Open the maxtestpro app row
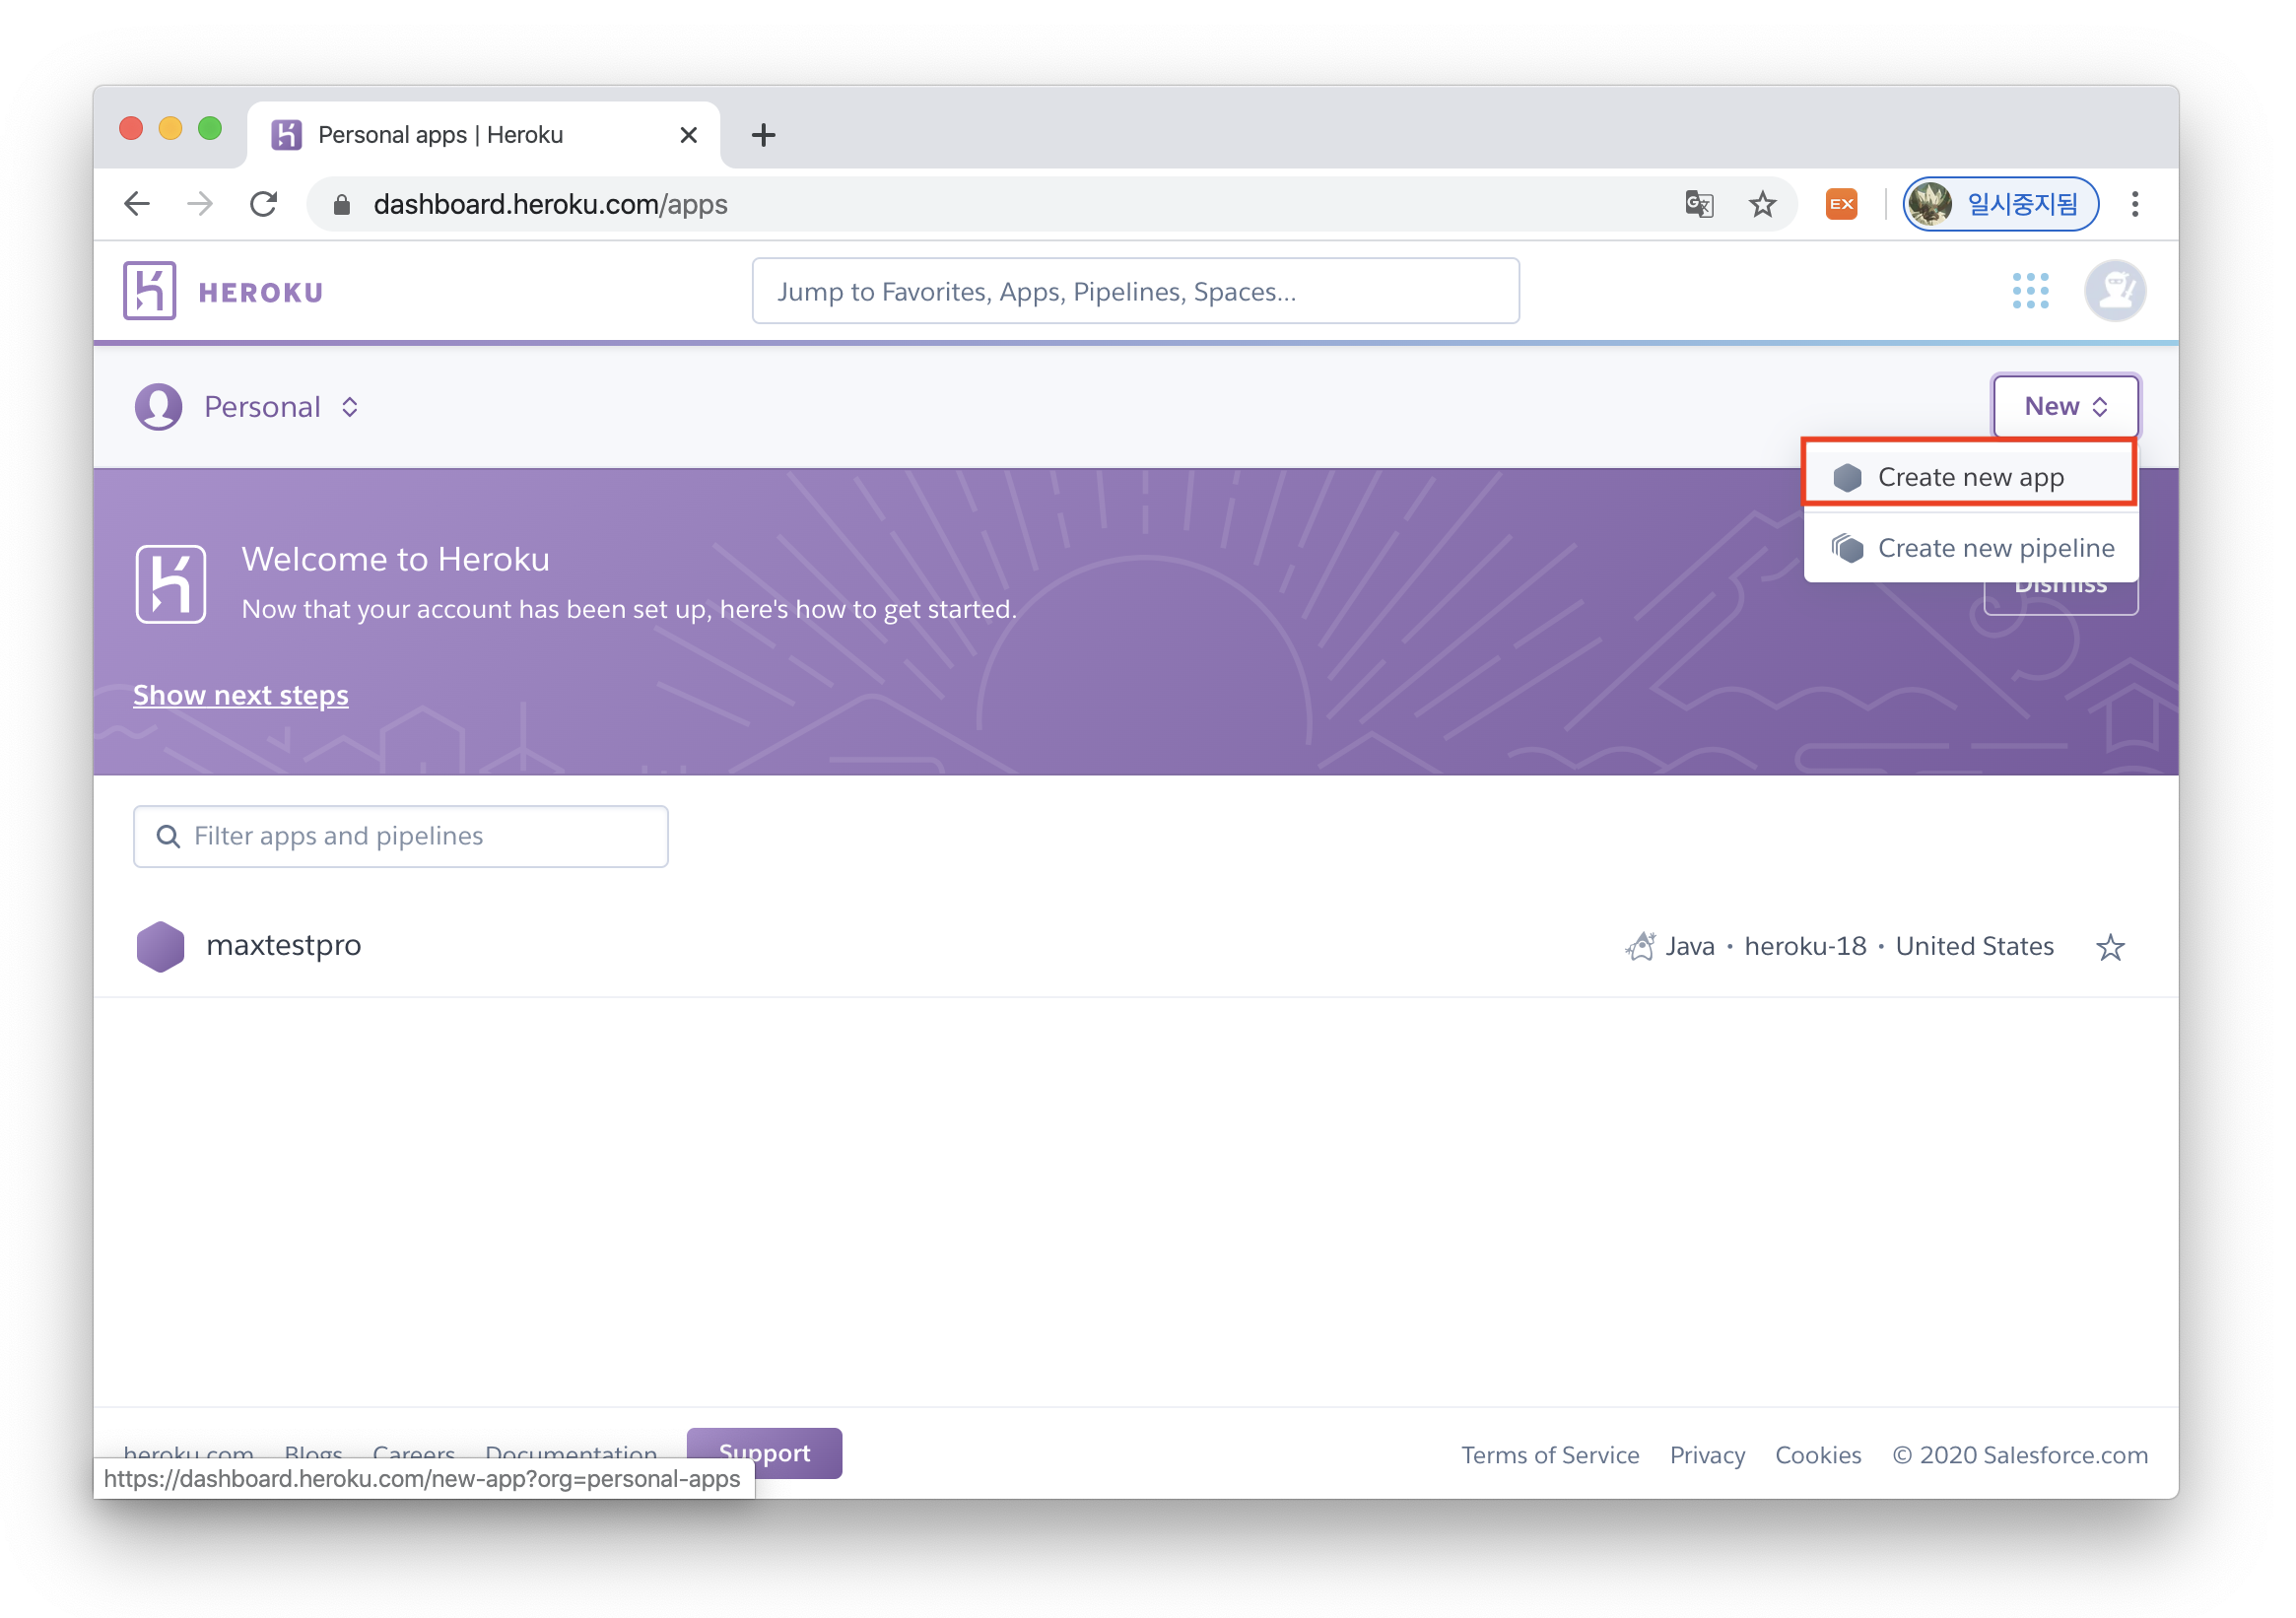 click(x=283, y=946)
